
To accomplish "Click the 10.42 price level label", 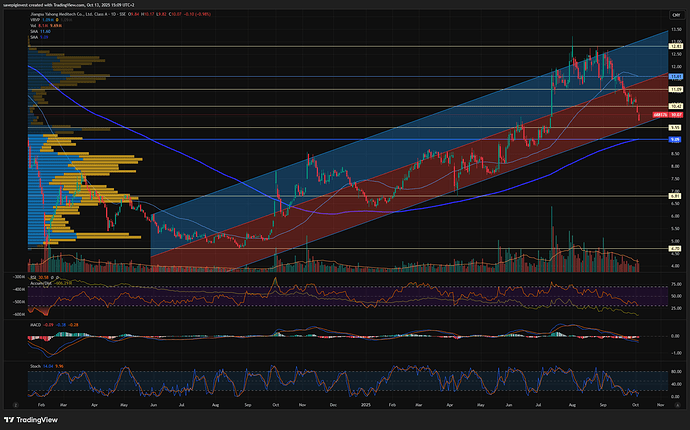I will (x=675, y=106).
